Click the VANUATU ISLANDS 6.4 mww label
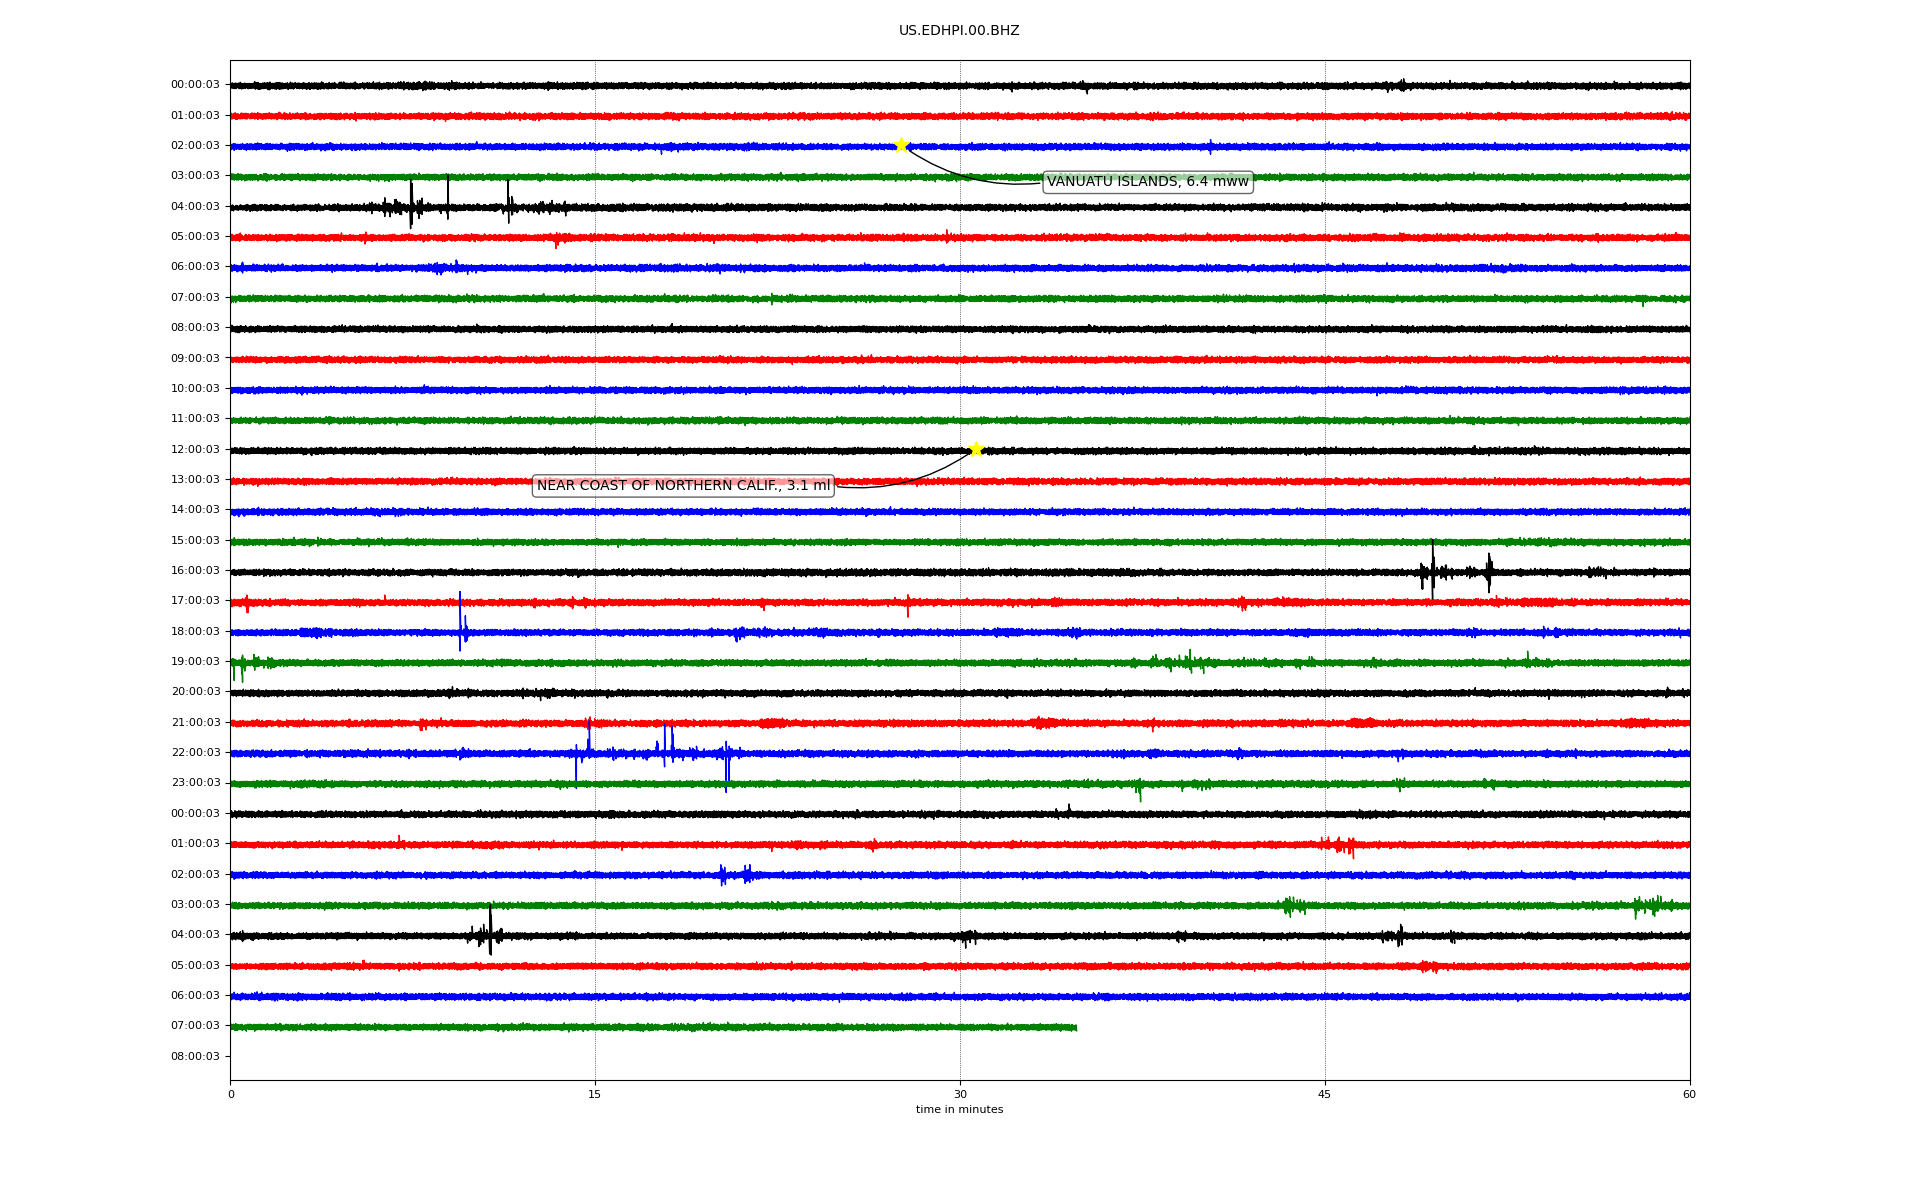 (1147, 182)
